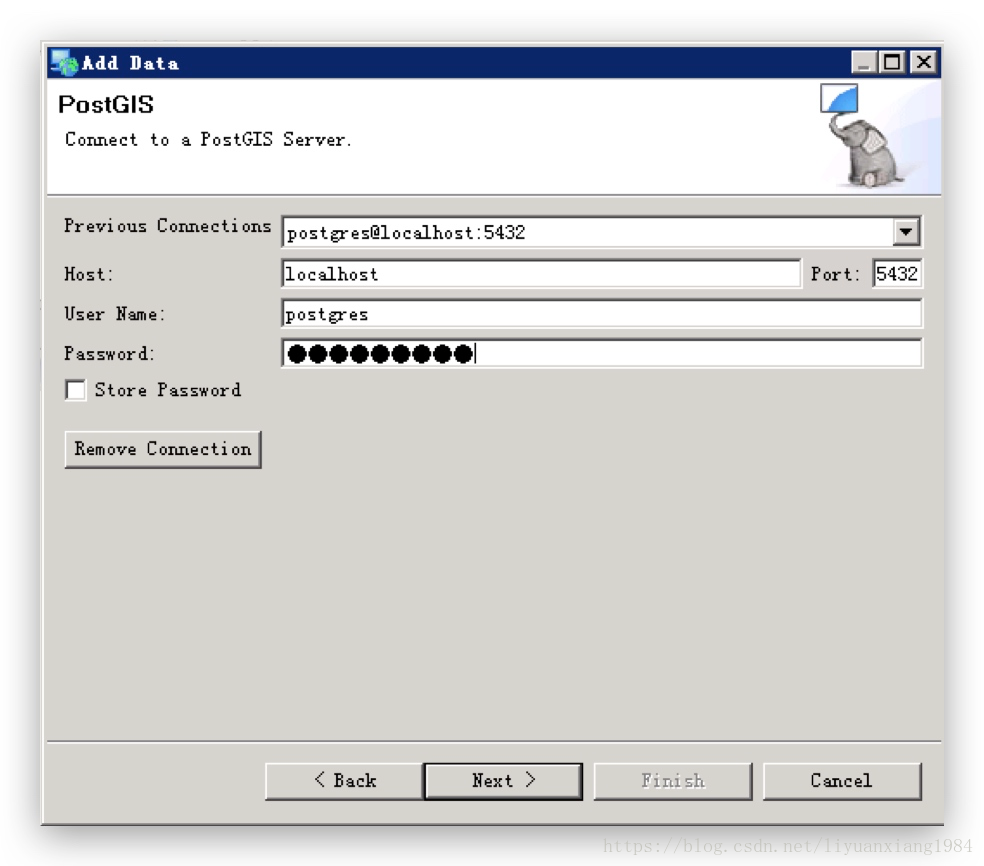Focus the Host input field
This screenshot has width=984, height=866.
point(541,274)
